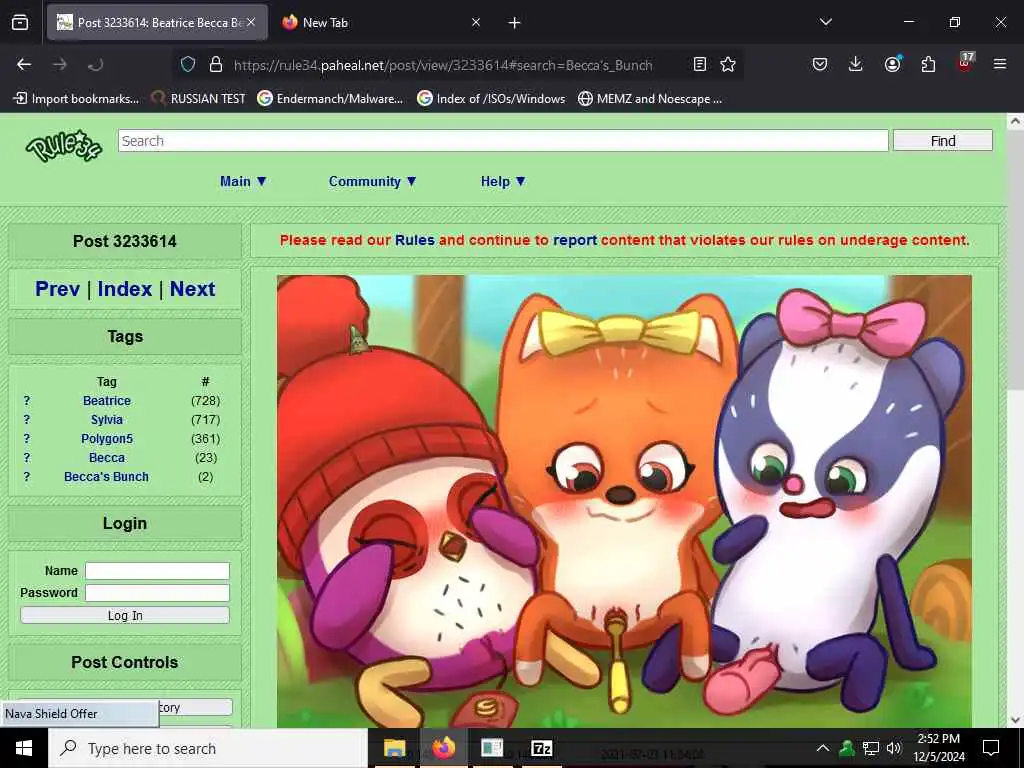Open the extensions puzzle menu
The width and height of the screenshot is (1024, 768).
928,64
